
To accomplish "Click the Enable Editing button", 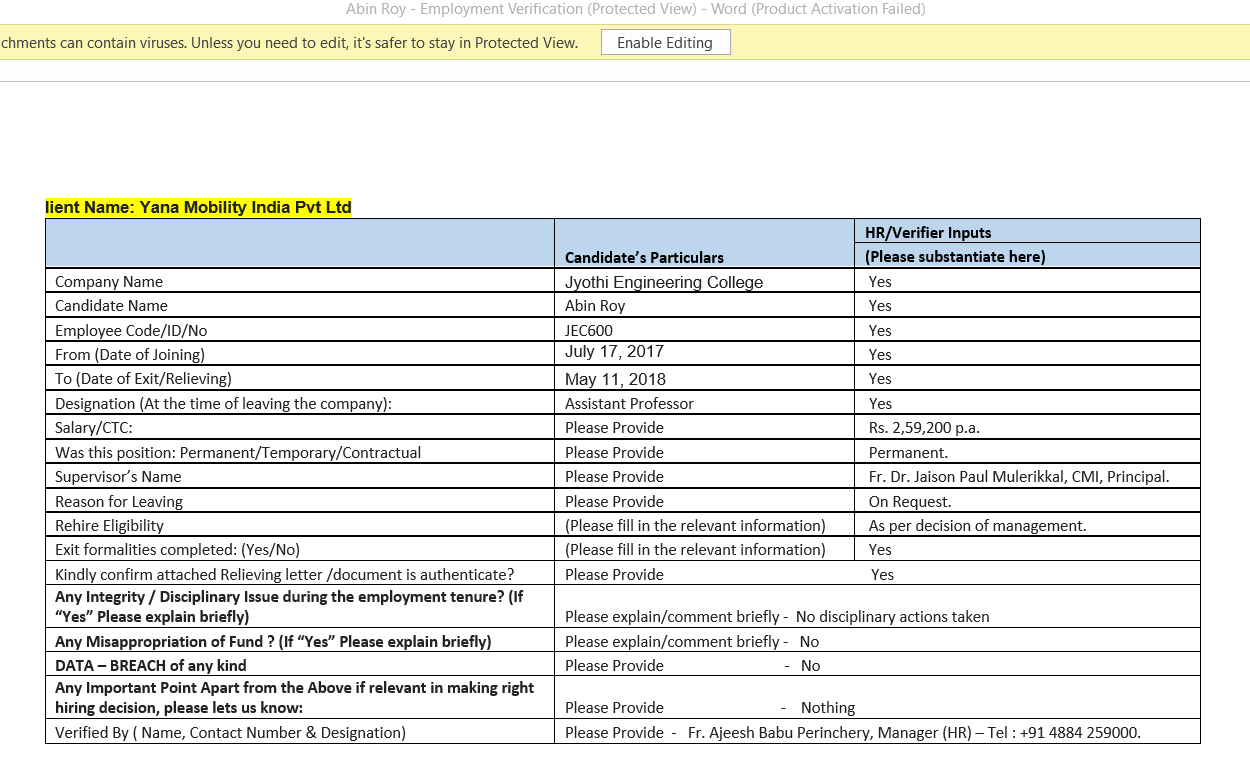I will point(665,43).
